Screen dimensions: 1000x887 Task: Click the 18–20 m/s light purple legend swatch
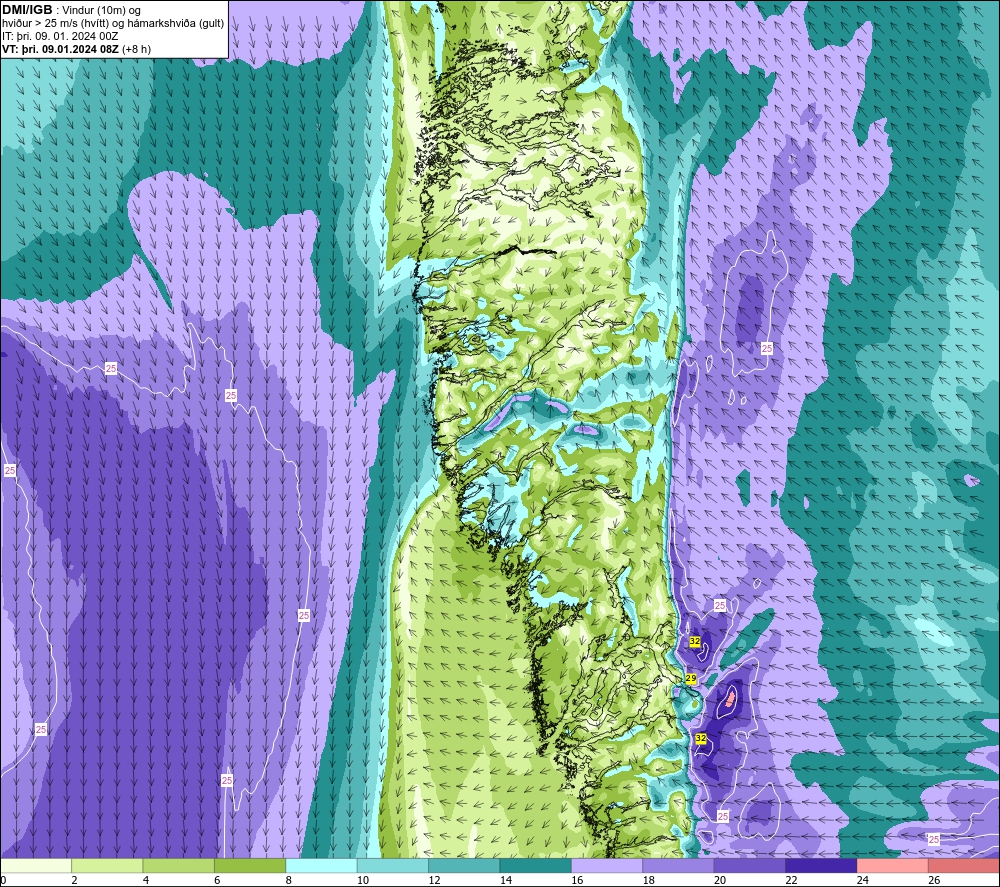coord(679,865)
